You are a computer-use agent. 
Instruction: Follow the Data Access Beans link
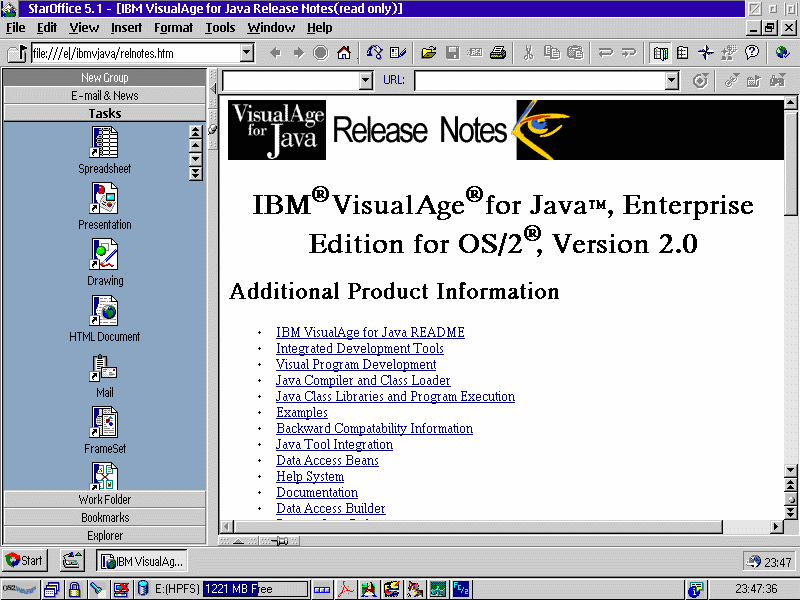(x=327, y=461)
